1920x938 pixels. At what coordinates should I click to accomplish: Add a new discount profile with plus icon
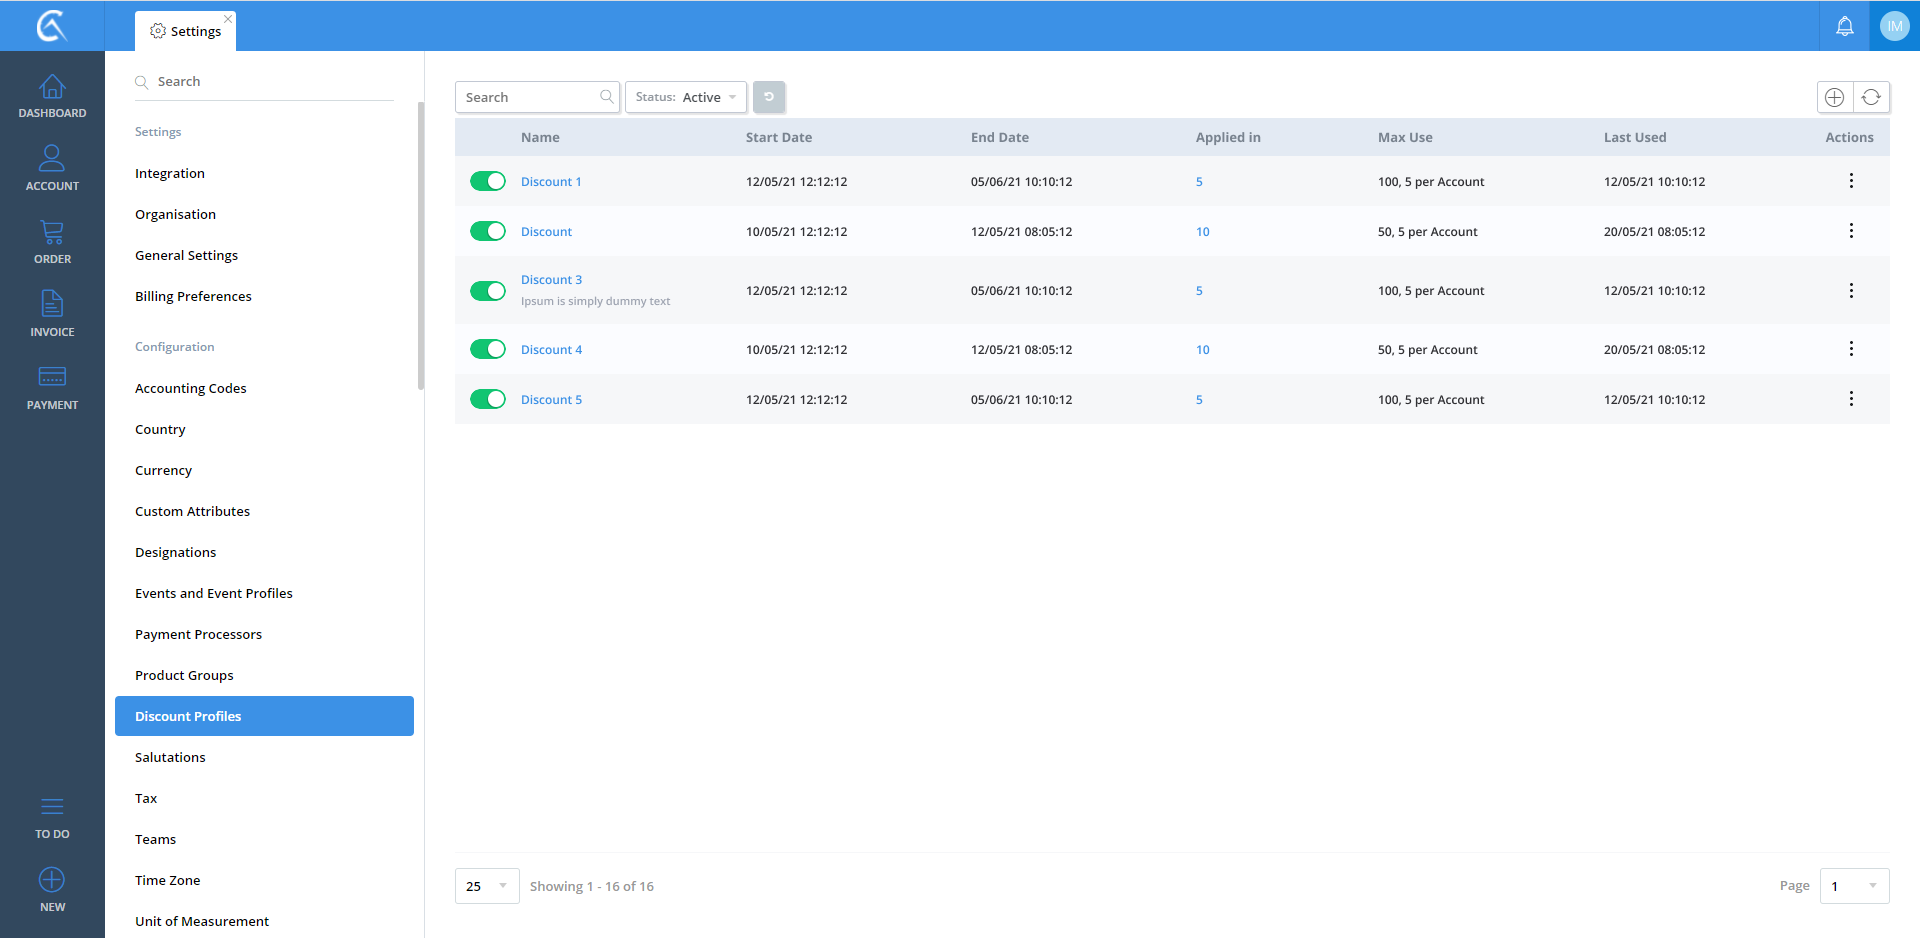(1834, 97)
